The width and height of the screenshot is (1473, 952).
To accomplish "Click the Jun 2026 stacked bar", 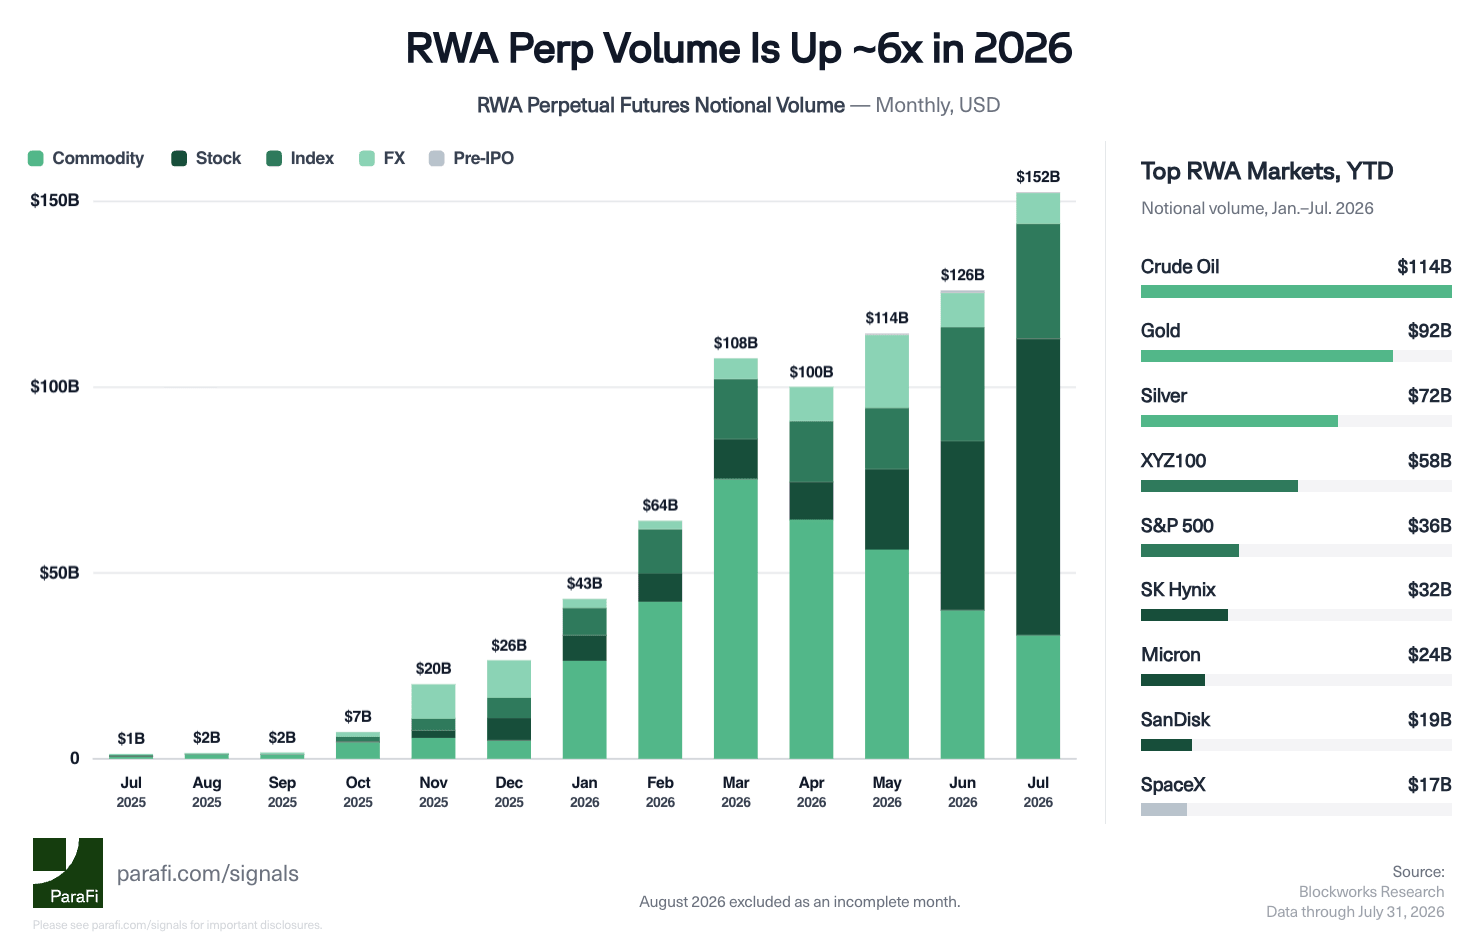I will coord(962,524).
